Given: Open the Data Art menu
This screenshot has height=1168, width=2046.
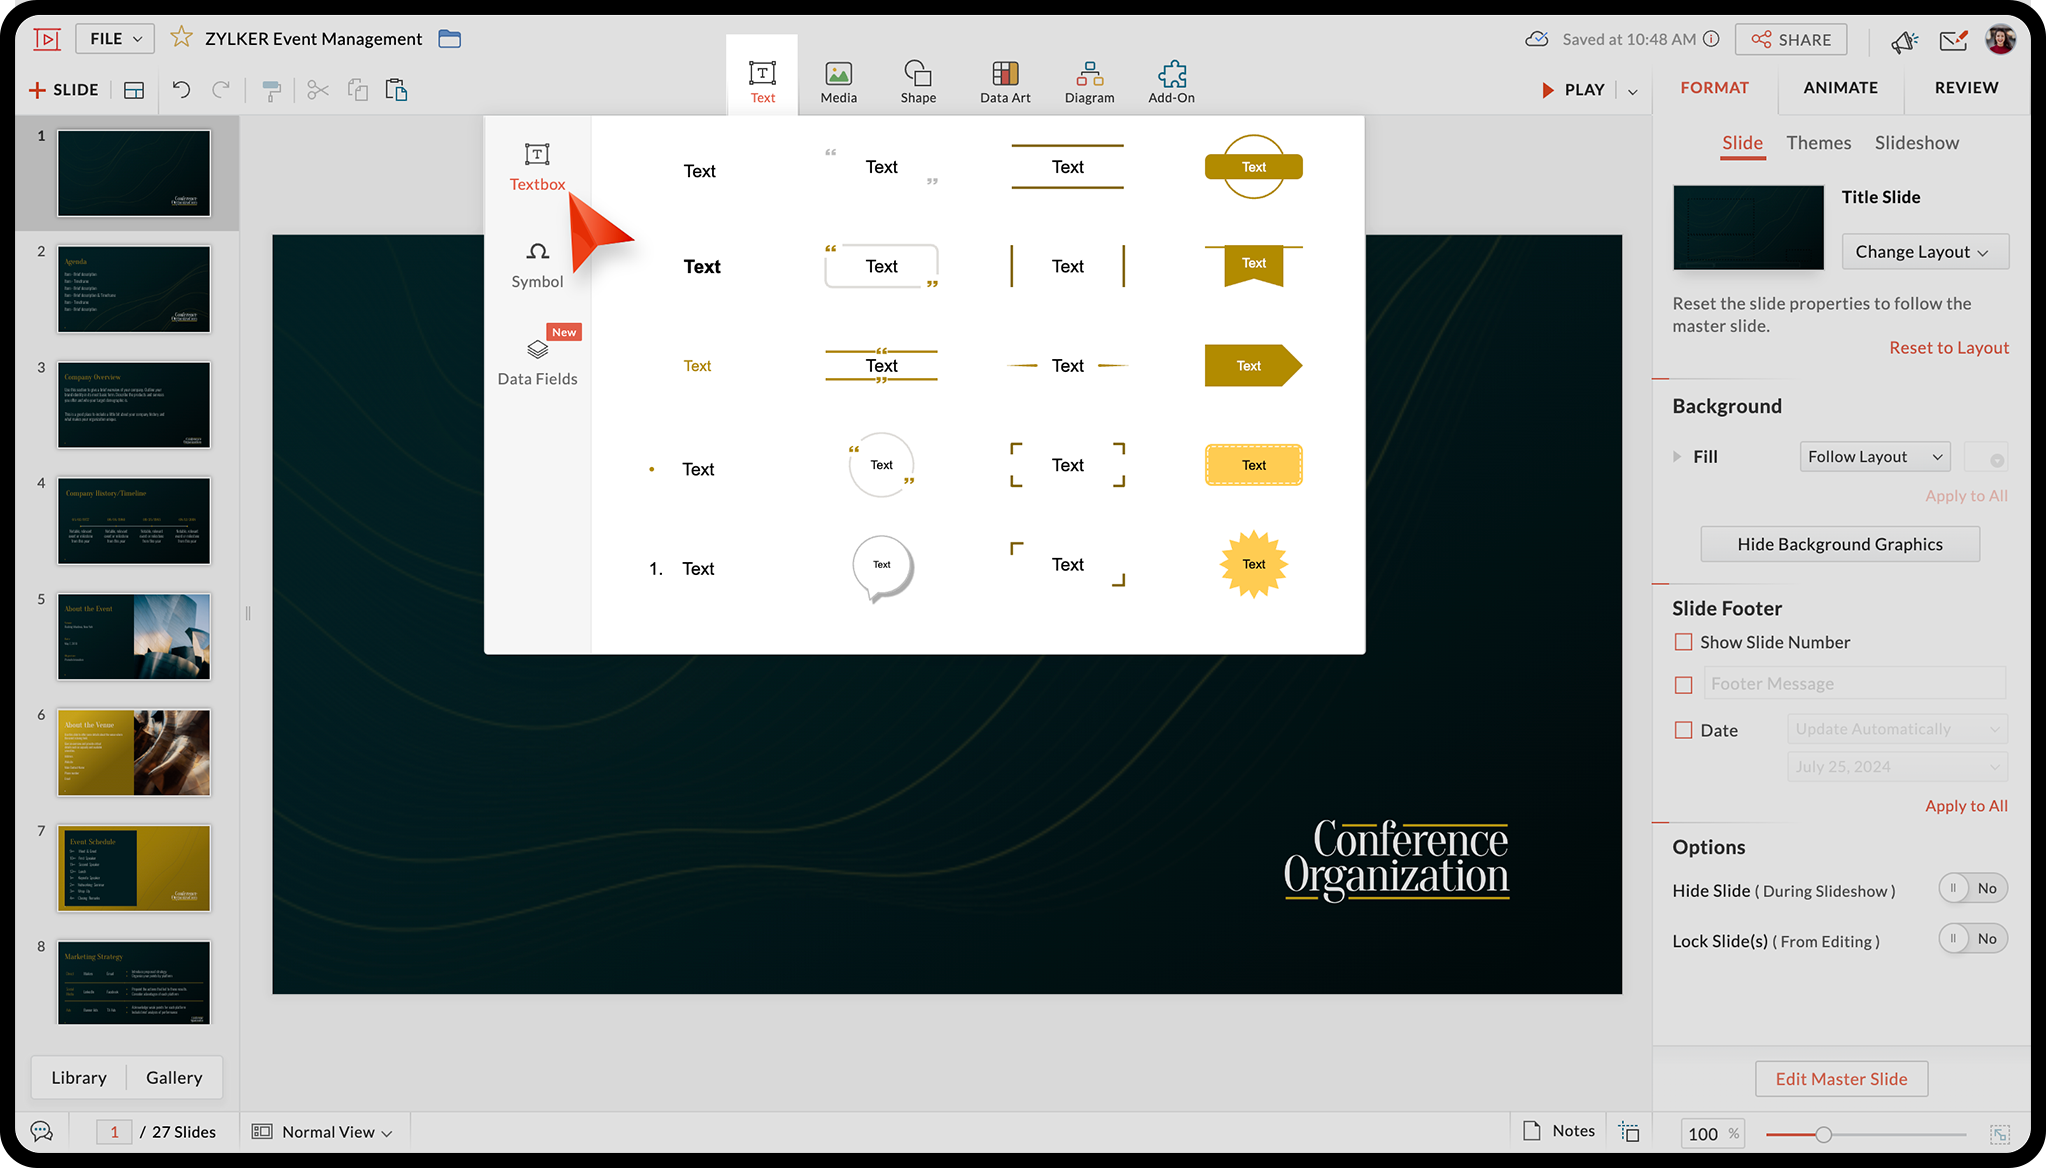Looking at the screenshot, I should (x=1004, y=81).
